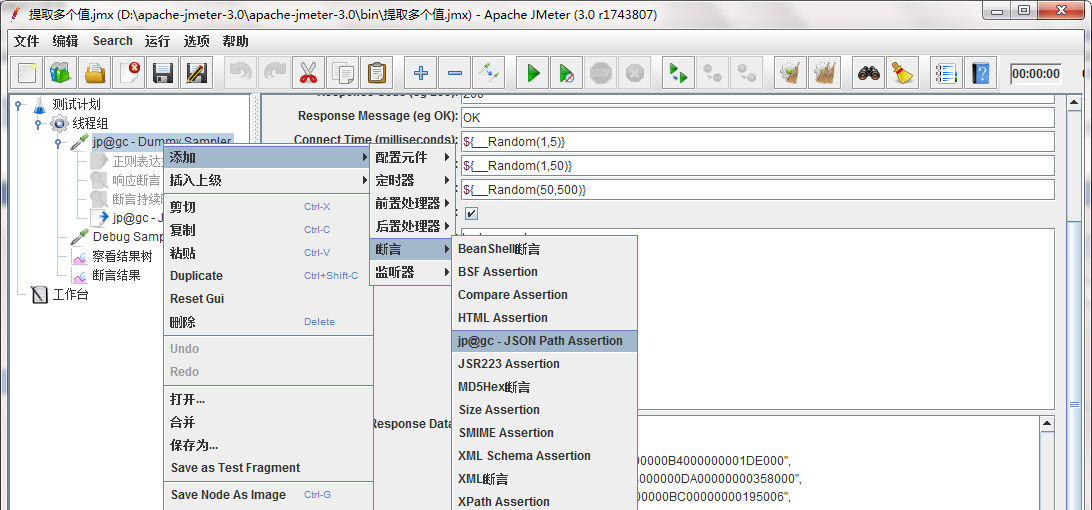Screen dimensions: 1092x510
Task: Choose JSR223 Assertion from the submenu
Action: [x=544, y=364]
